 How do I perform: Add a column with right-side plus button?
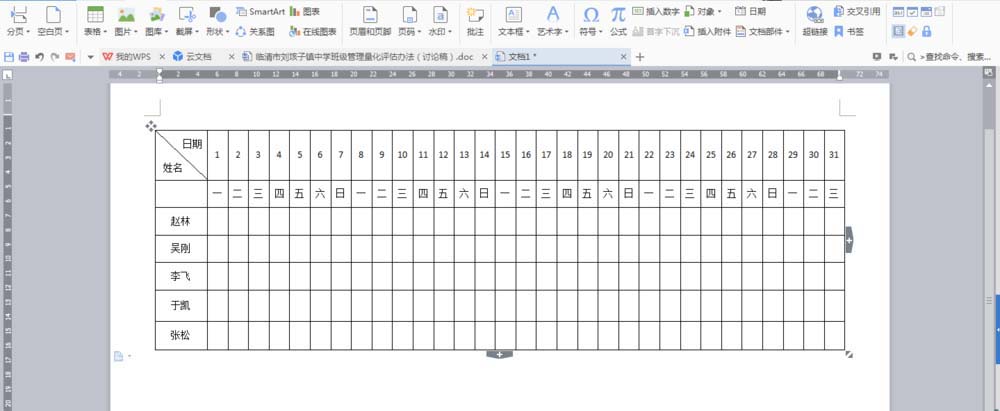849,239
